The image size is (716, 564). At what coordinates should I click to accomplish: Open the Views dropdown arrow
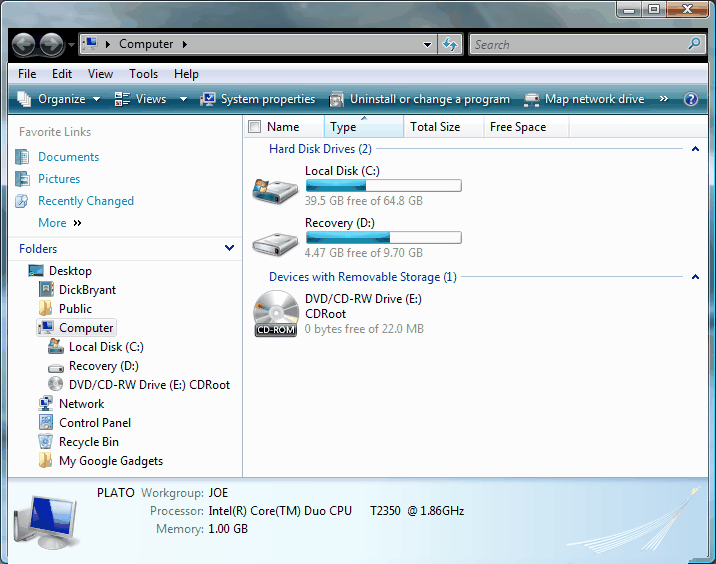click(183, 99)
